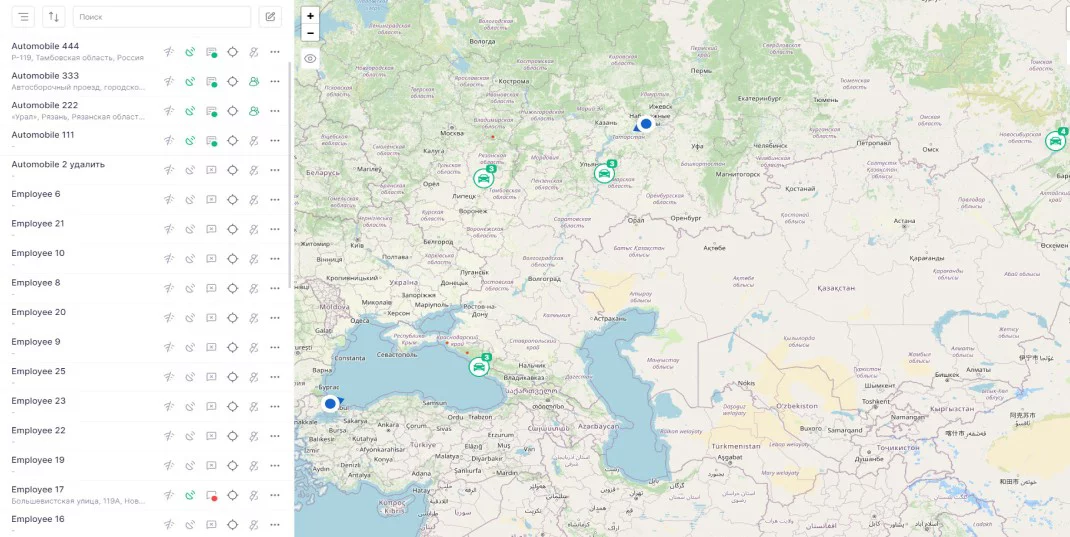Click satellite icon for Employee 21

click(190, 229)
